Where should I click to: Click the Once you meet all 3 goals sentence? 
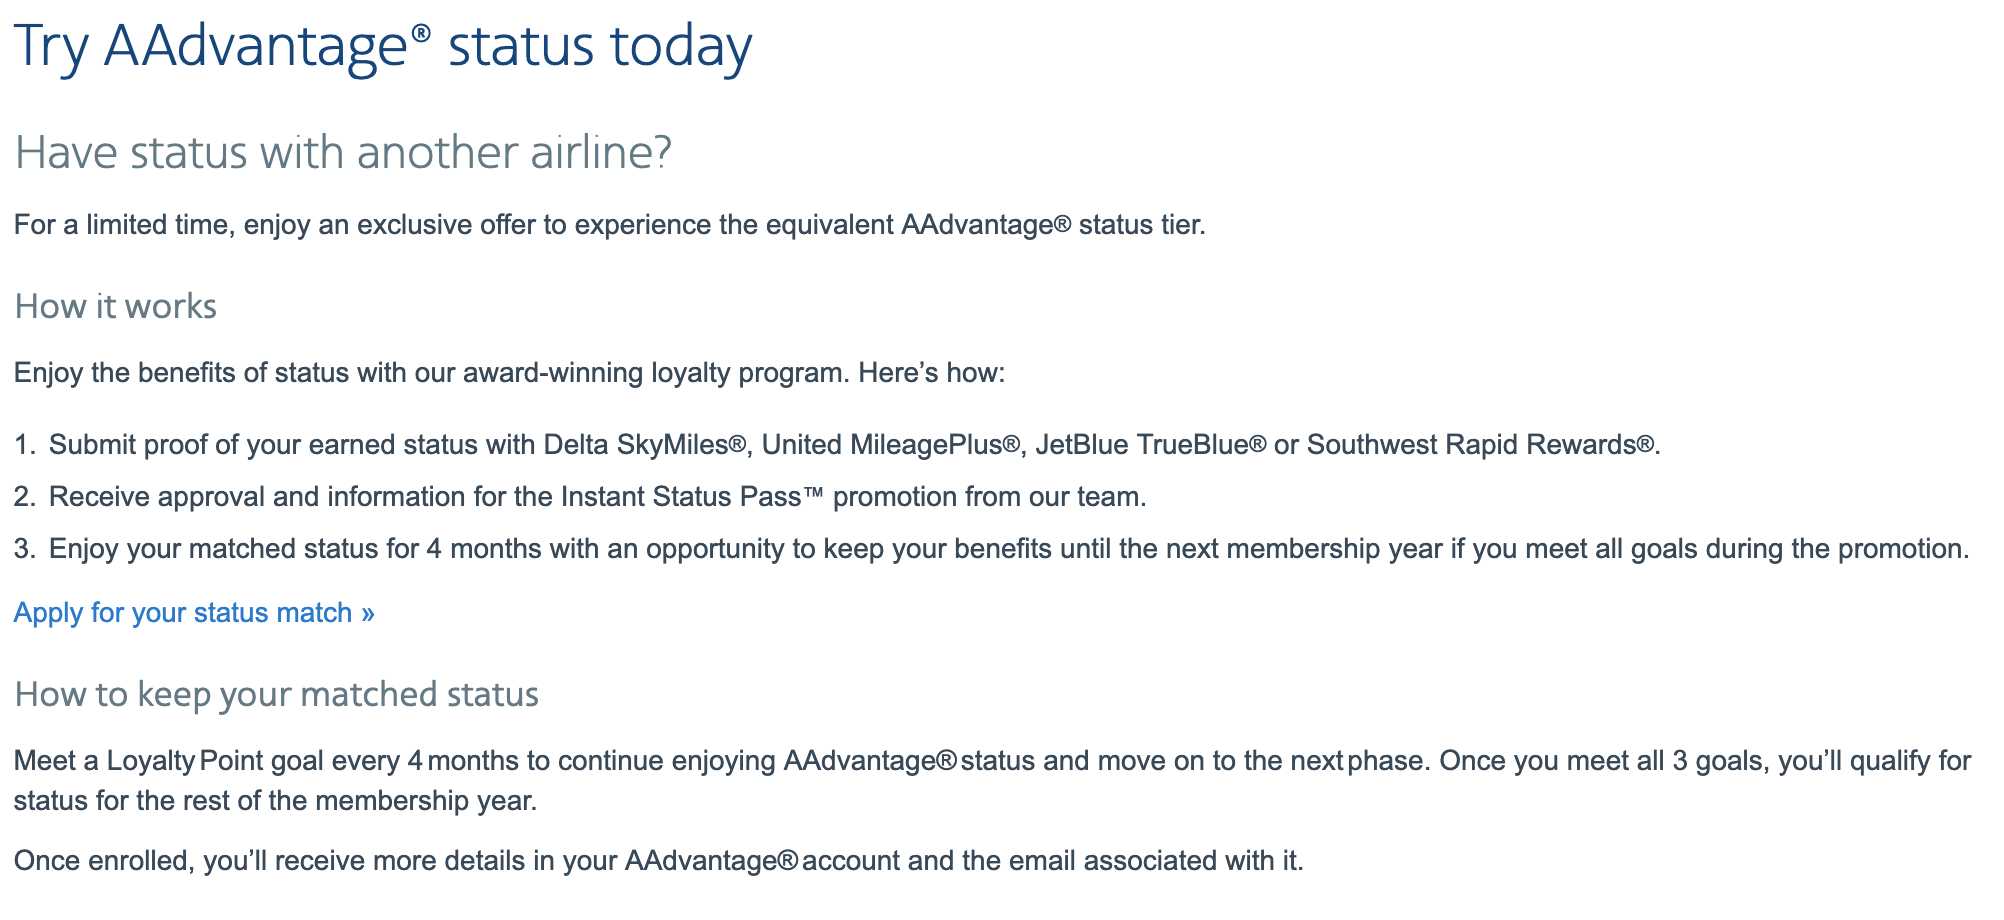tap(1700, 761)
